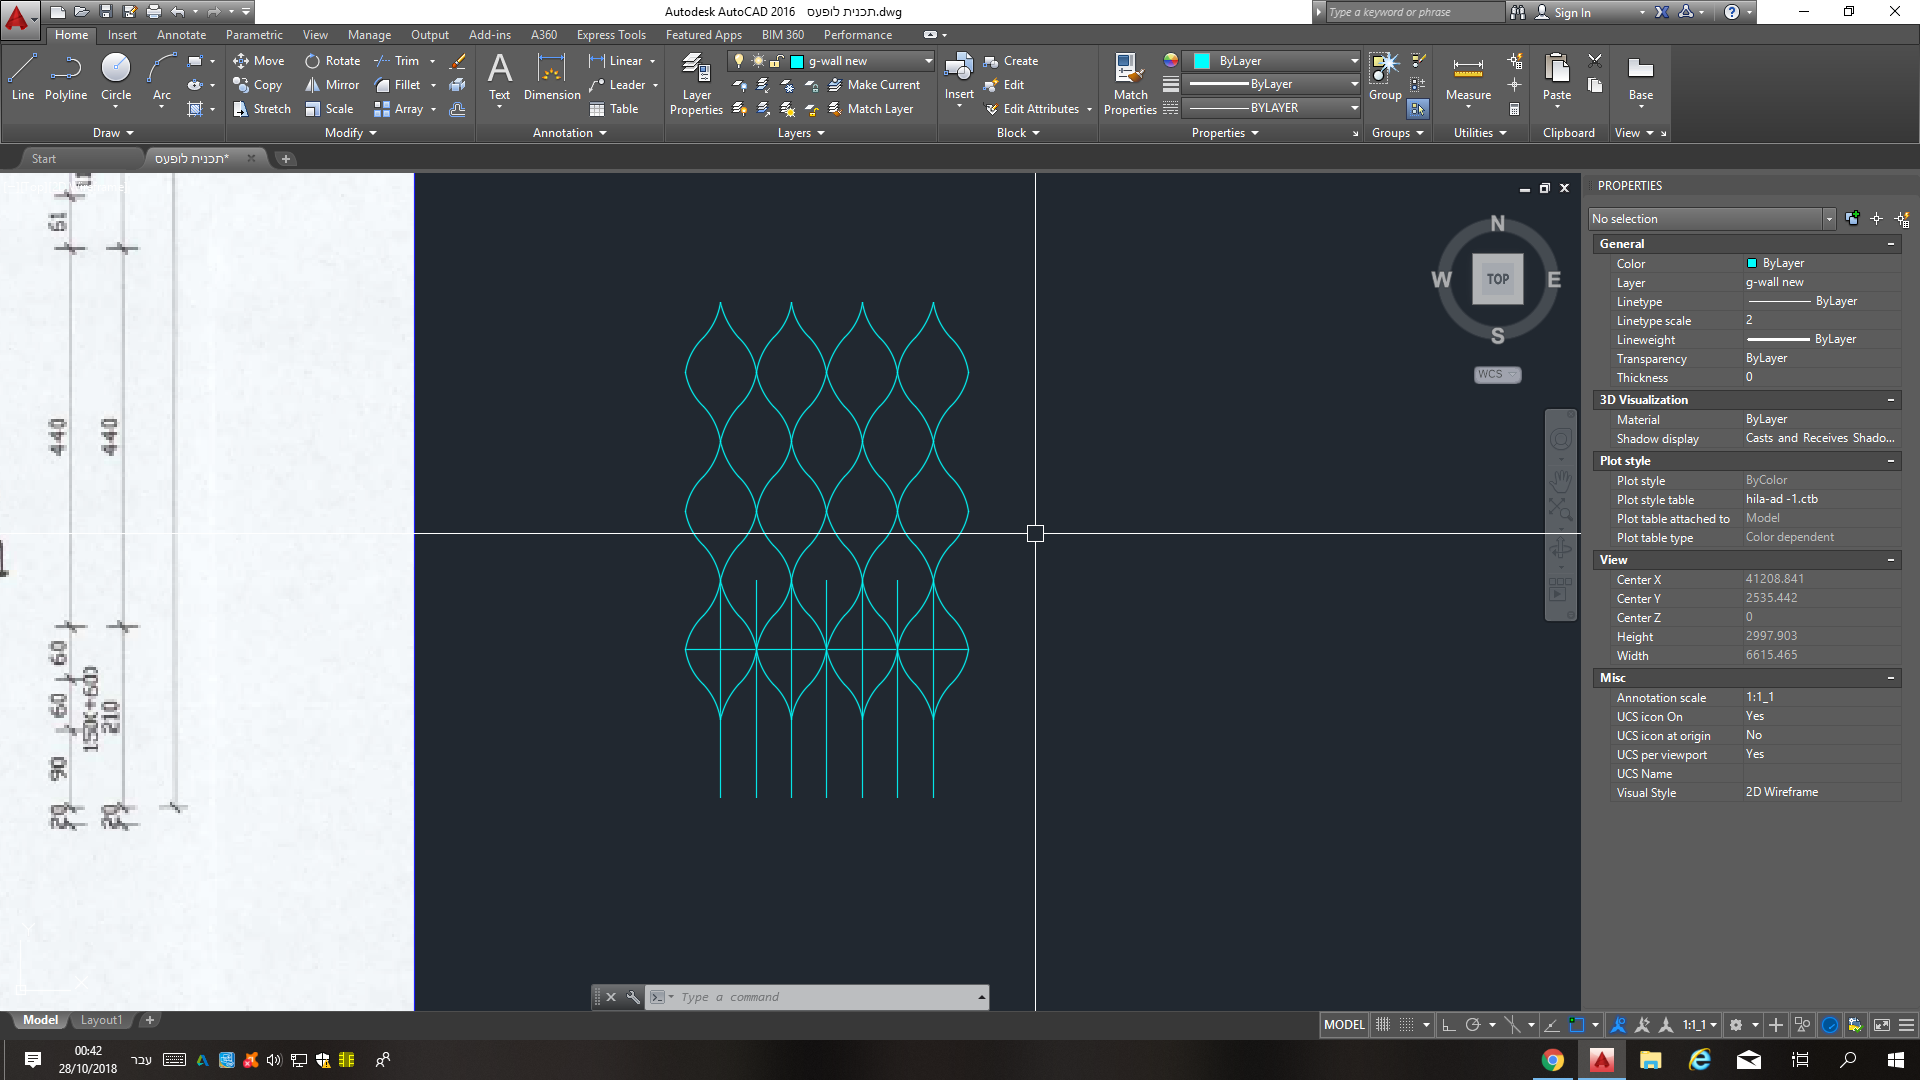Image resolution: width=1920 pixels, height=1080 pixels.
Task: Click the Color swatch in Properties General
Action: point(1752,264)
